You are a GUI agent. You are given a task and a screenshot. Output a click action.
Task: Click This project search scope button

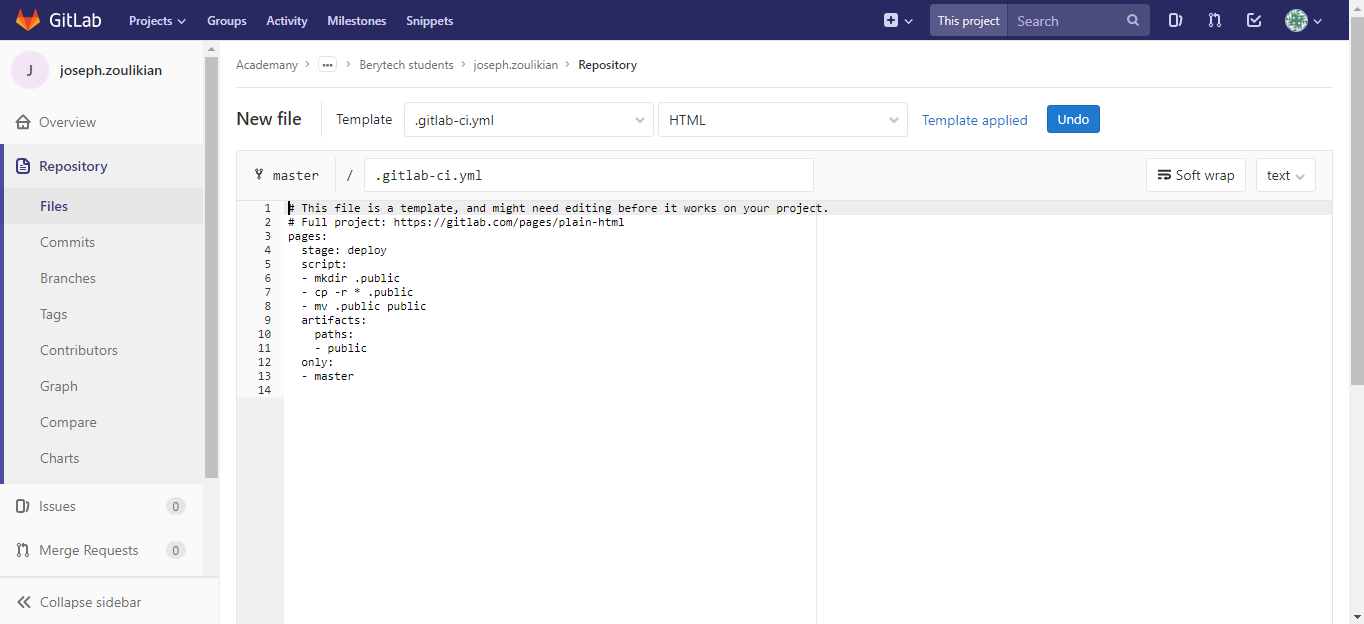click(x=968, y=20)
